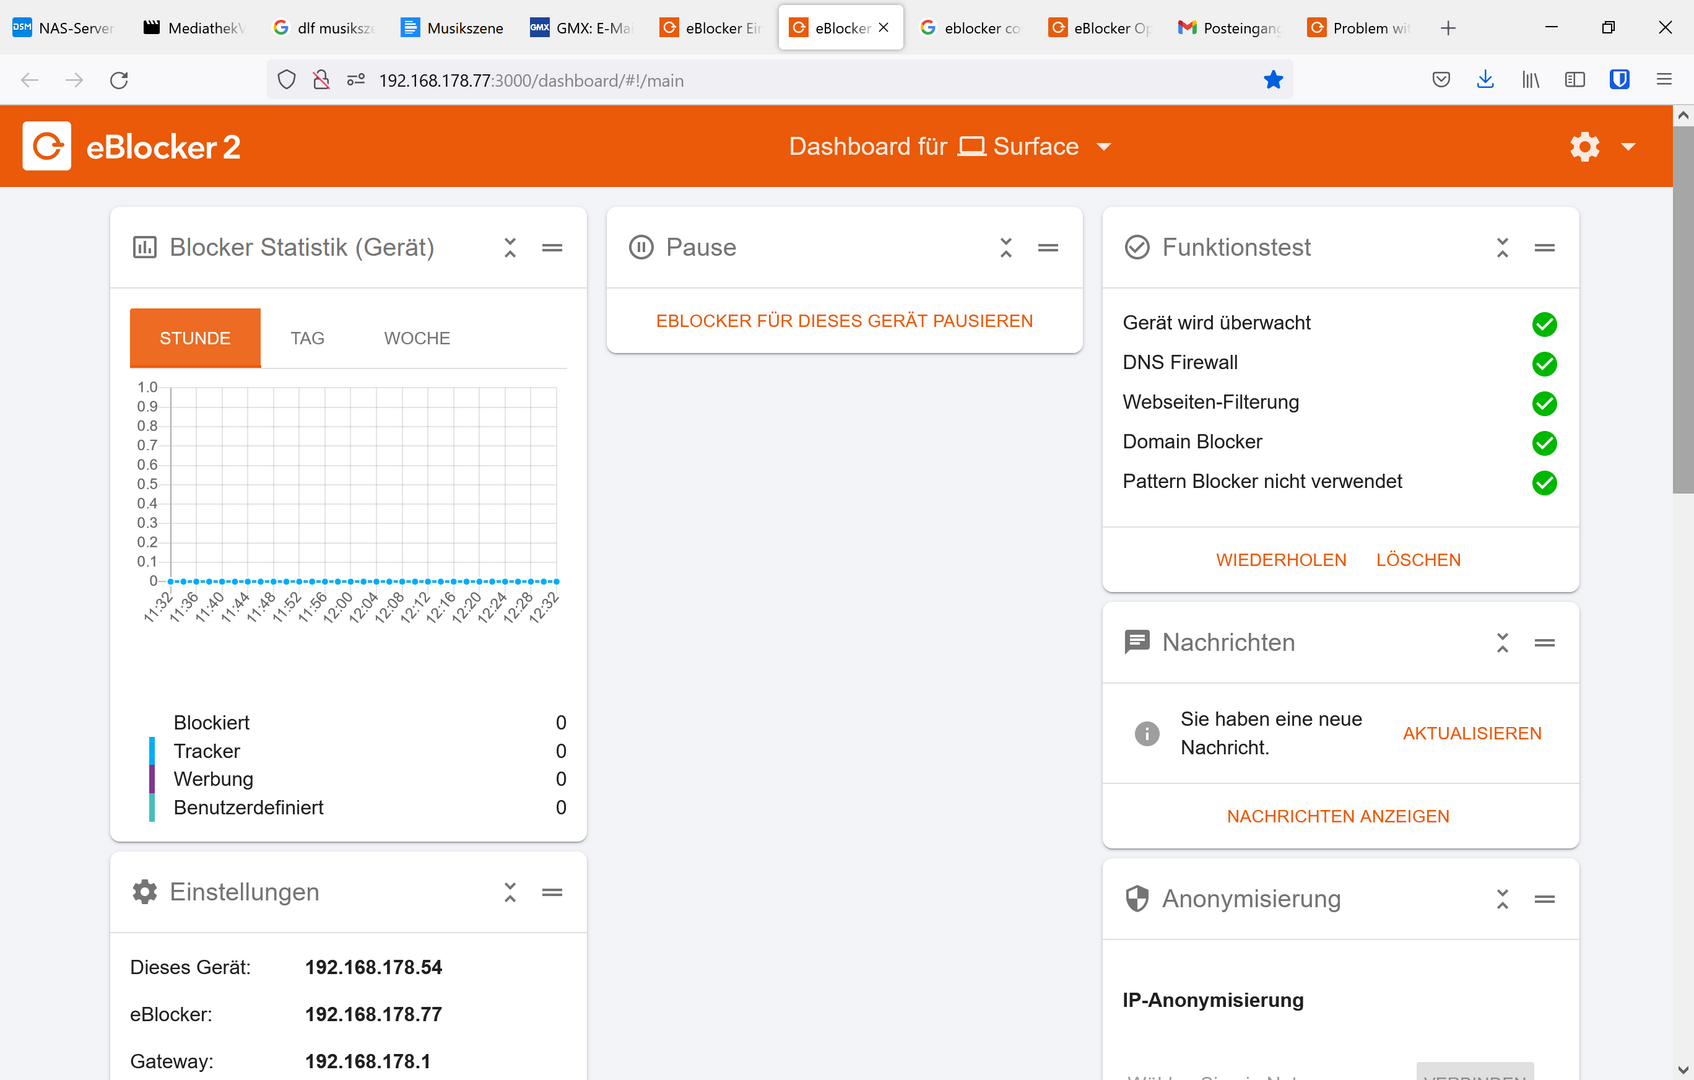Click info icon beside new message text
The width and height of the screenshot is (1694, 1080).
coord(1147,733)
